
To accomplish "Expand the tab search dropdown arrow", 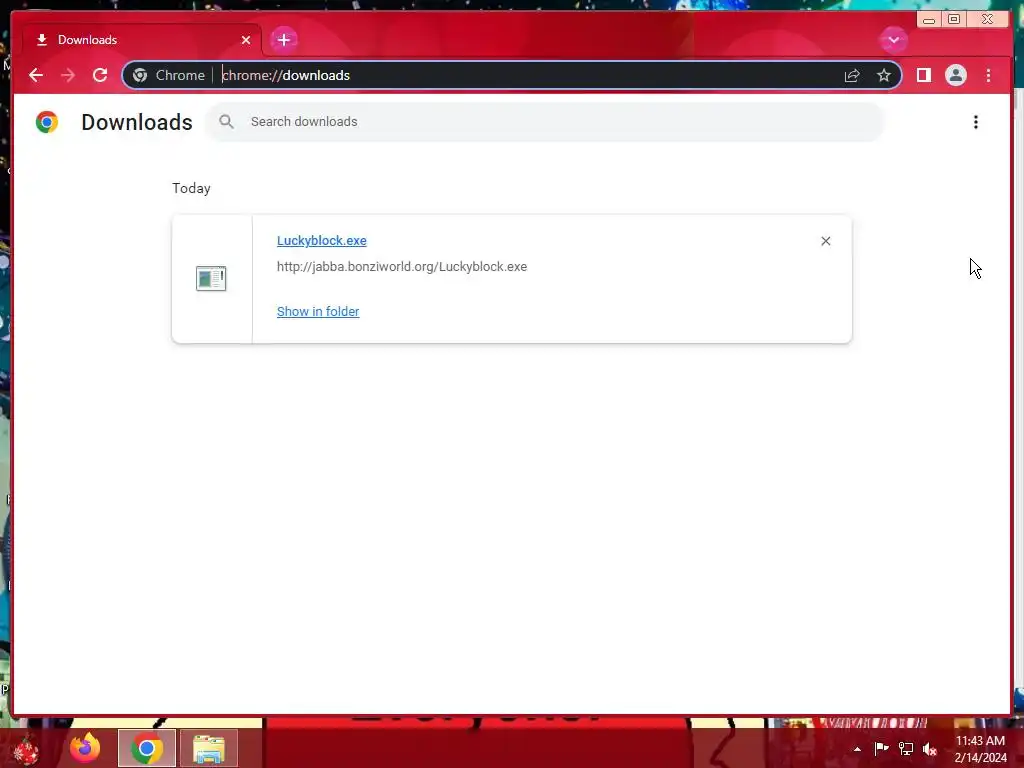I will [893, 40].
